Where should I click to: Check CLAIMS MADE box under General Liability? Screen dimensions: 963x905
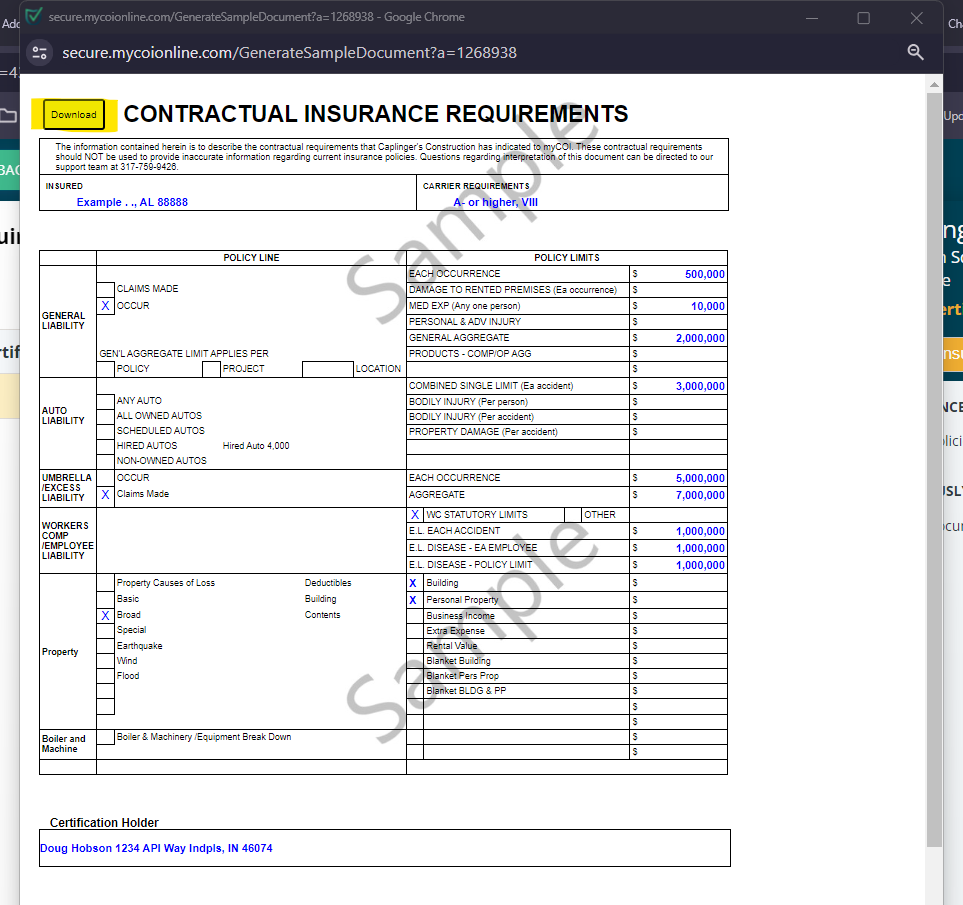click(x=105, y=289)
